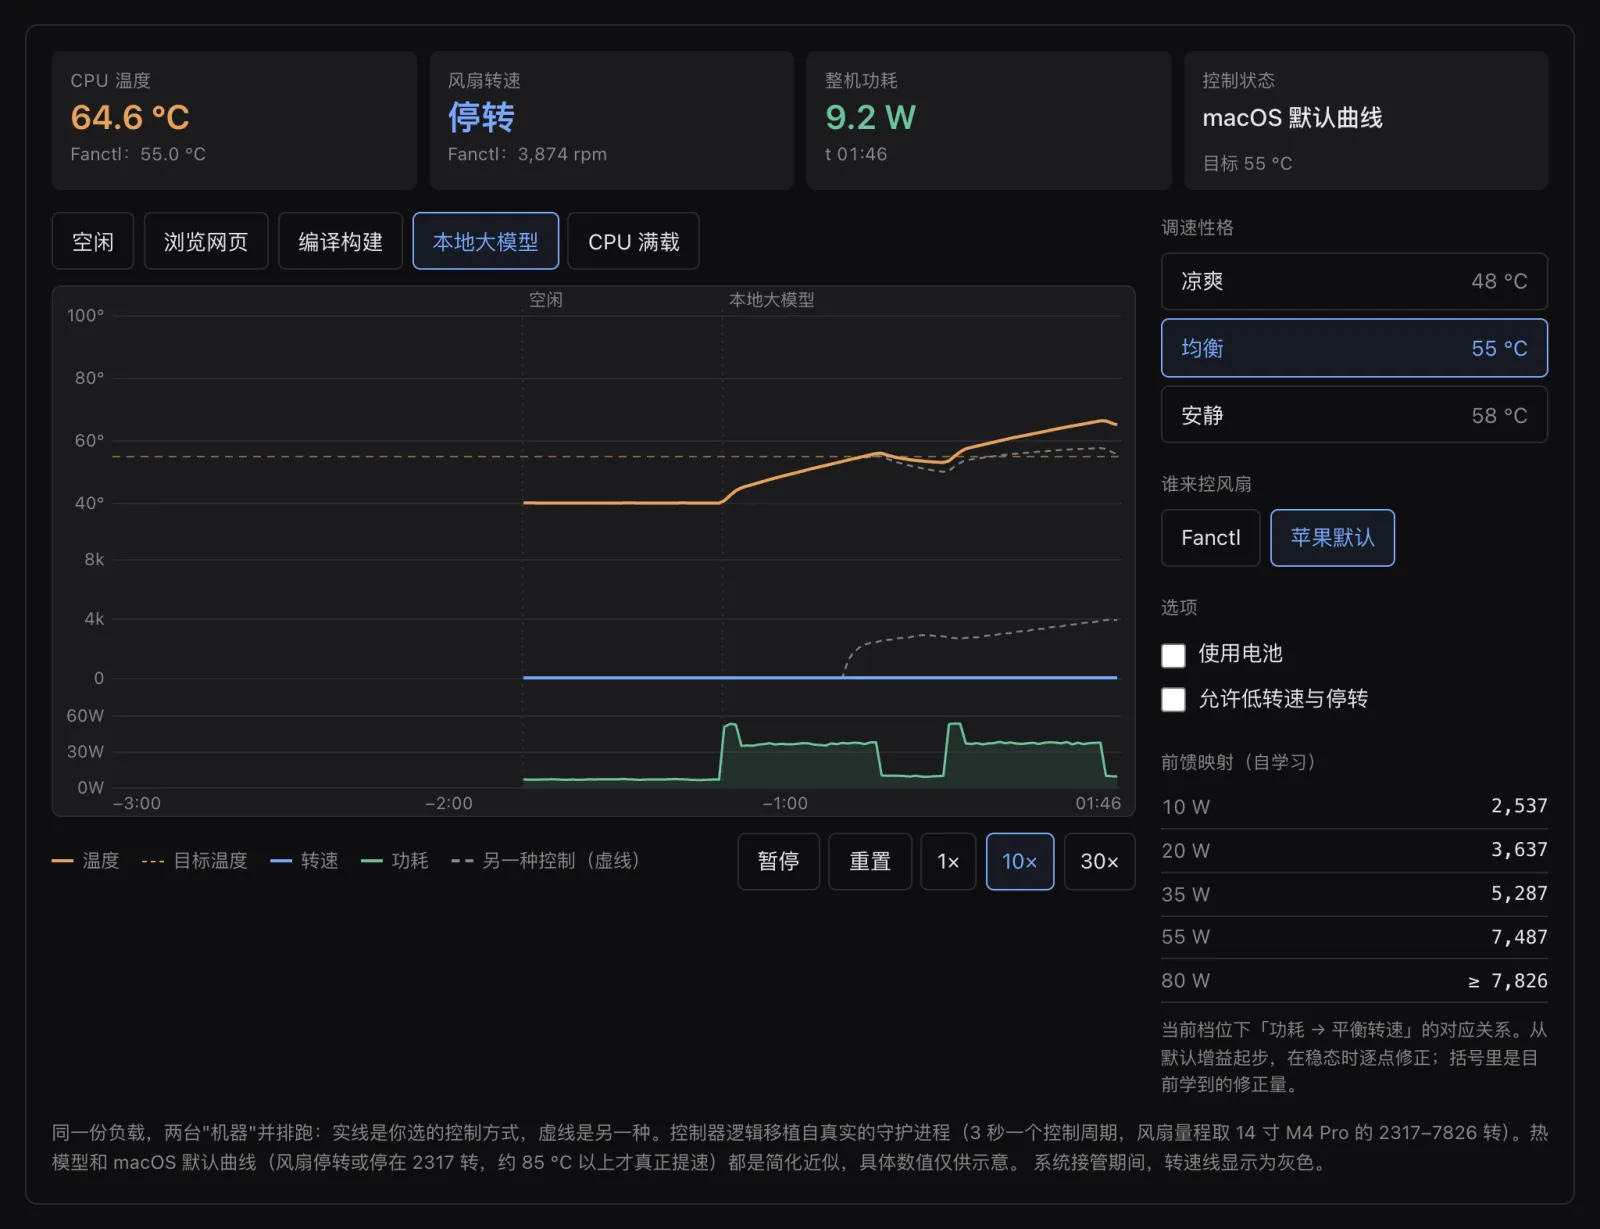The image size is (1600, 1229).
Task: Click the 35 W feedforward row value 5,287
Action: click(1519, 894)
